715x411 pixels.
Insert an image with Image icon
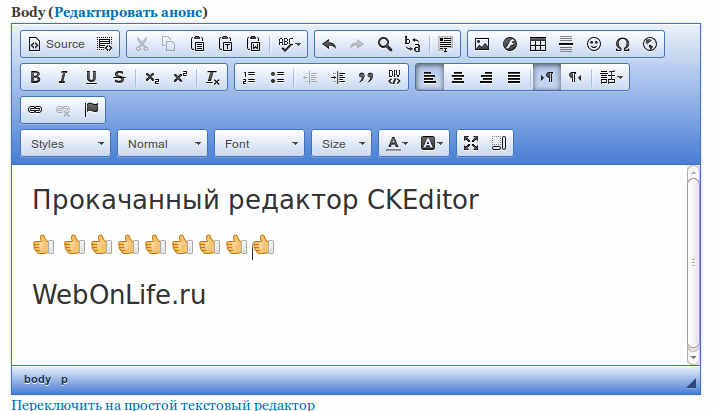tap(482, 44)
